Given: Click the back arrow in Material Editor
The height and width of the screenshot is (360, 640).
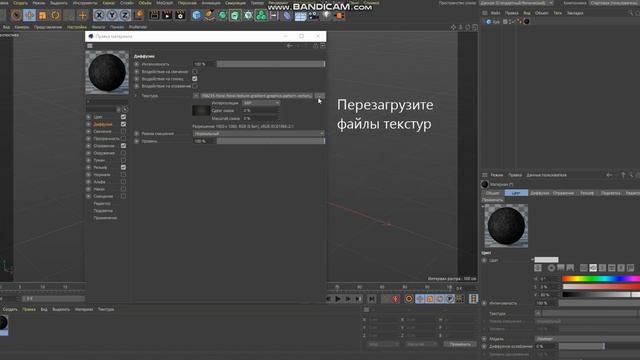Looking at the screenshot, I should 289,46.
